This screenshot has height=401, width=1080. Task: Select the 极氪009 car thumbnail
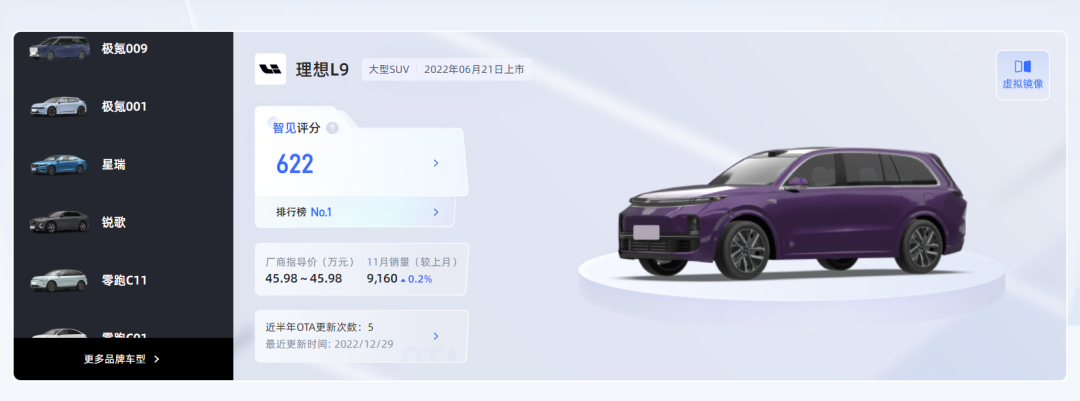coord(59,49)
